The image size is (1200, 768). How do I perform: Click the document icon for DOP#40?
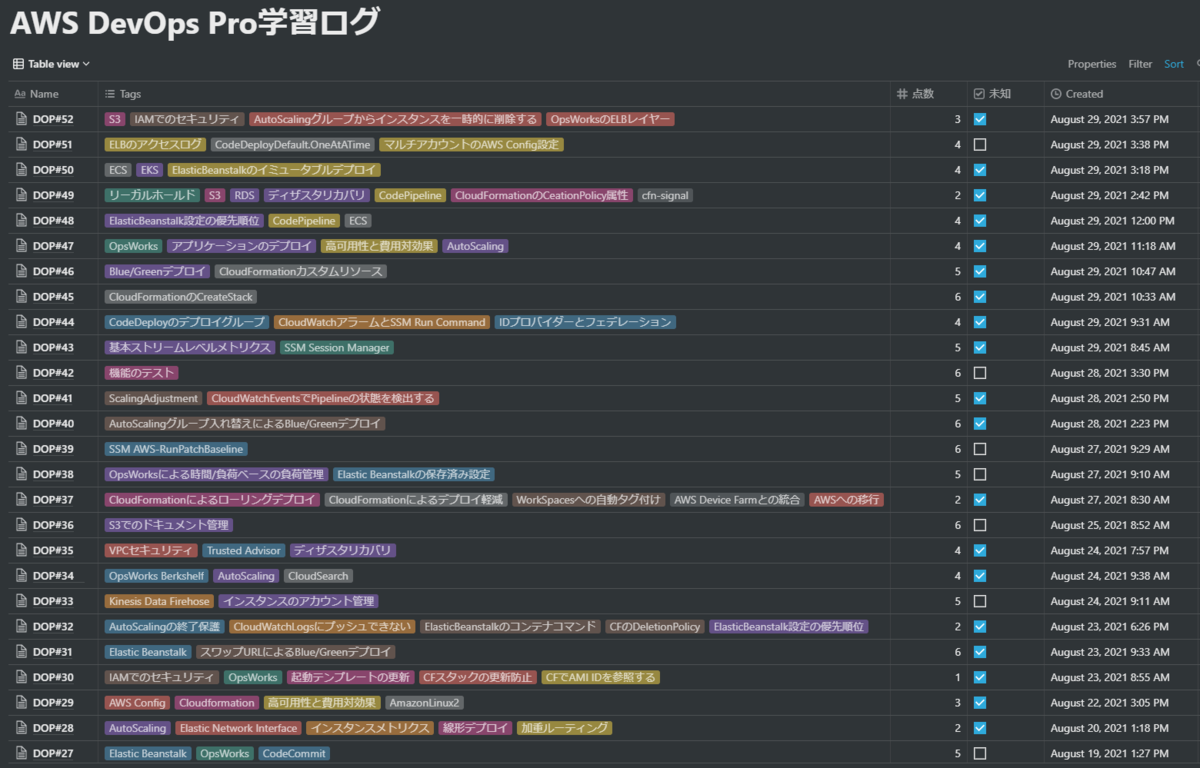click(x=21, y=424)
